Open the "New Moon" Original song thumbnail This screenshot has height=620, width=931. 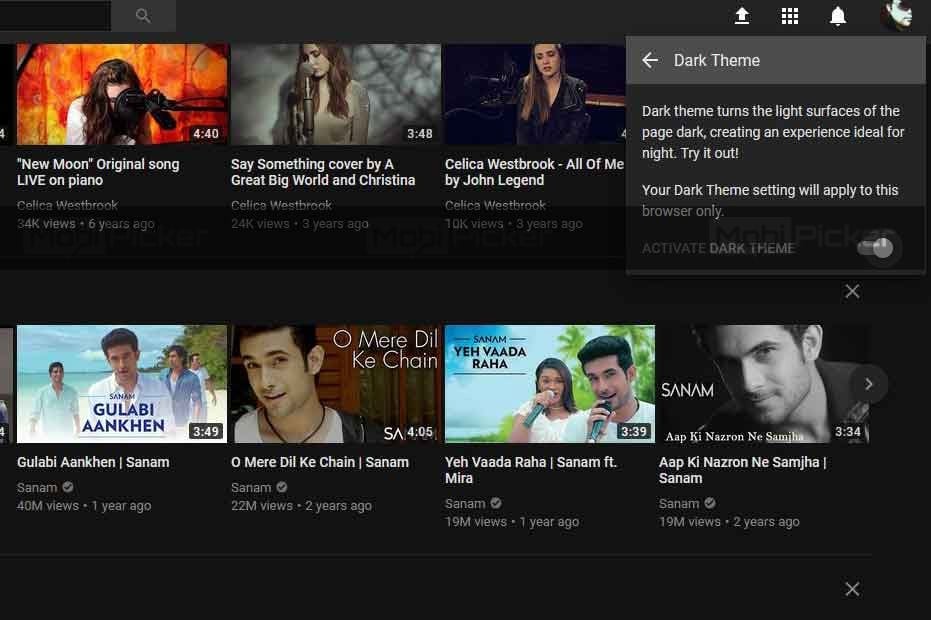click(x=122, y=94)
